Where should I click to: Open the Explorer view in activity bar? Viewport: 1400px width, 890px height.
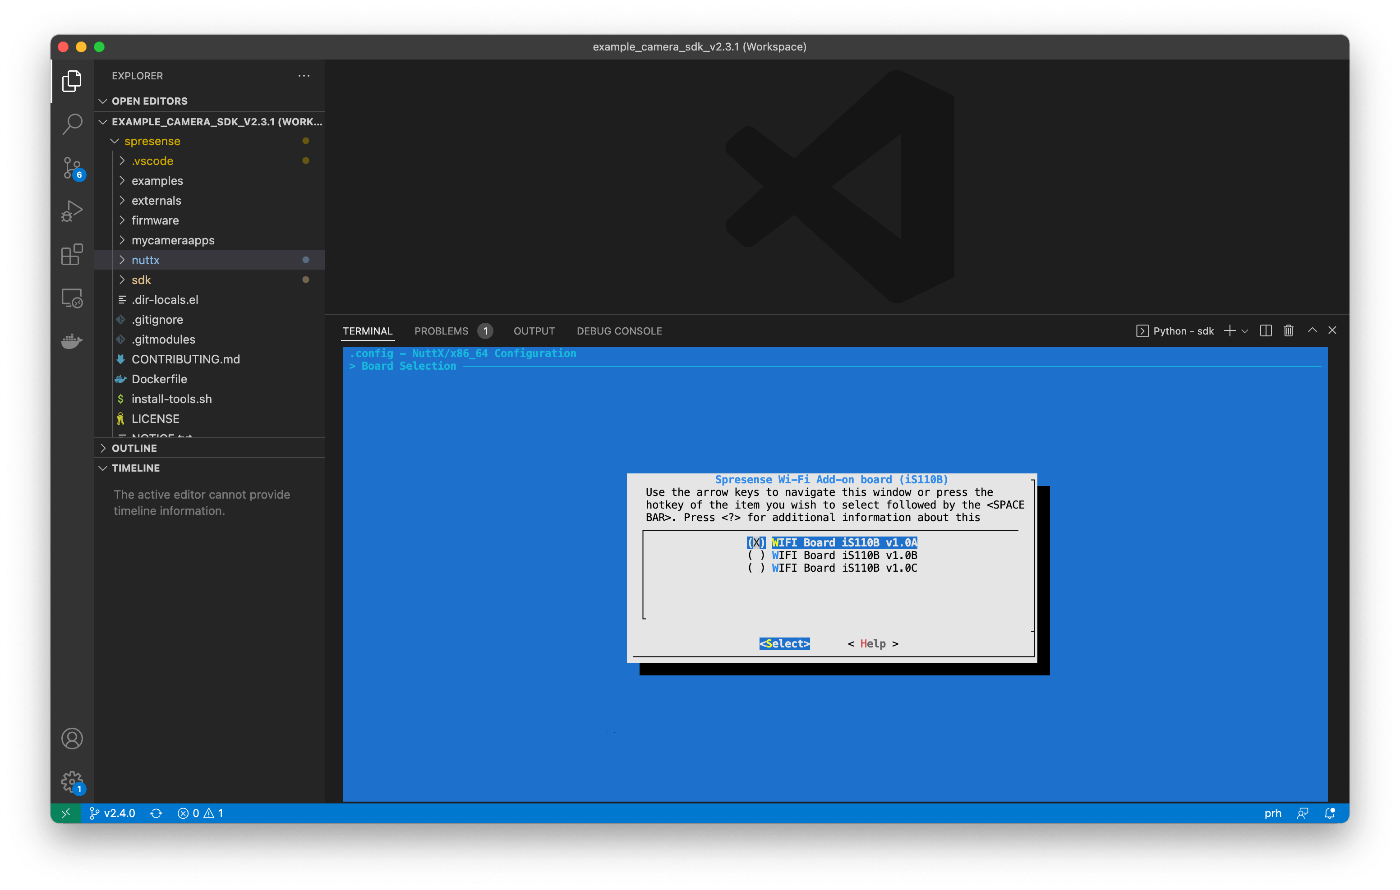tap(72, 81)
